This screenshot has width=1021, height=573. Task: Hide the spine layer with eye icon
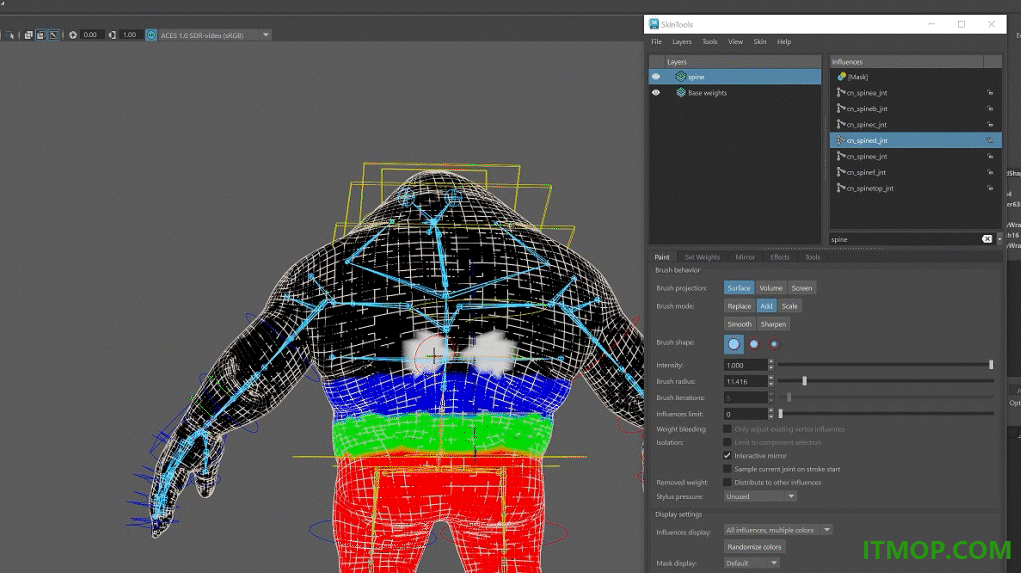click(x=656, y=77)
